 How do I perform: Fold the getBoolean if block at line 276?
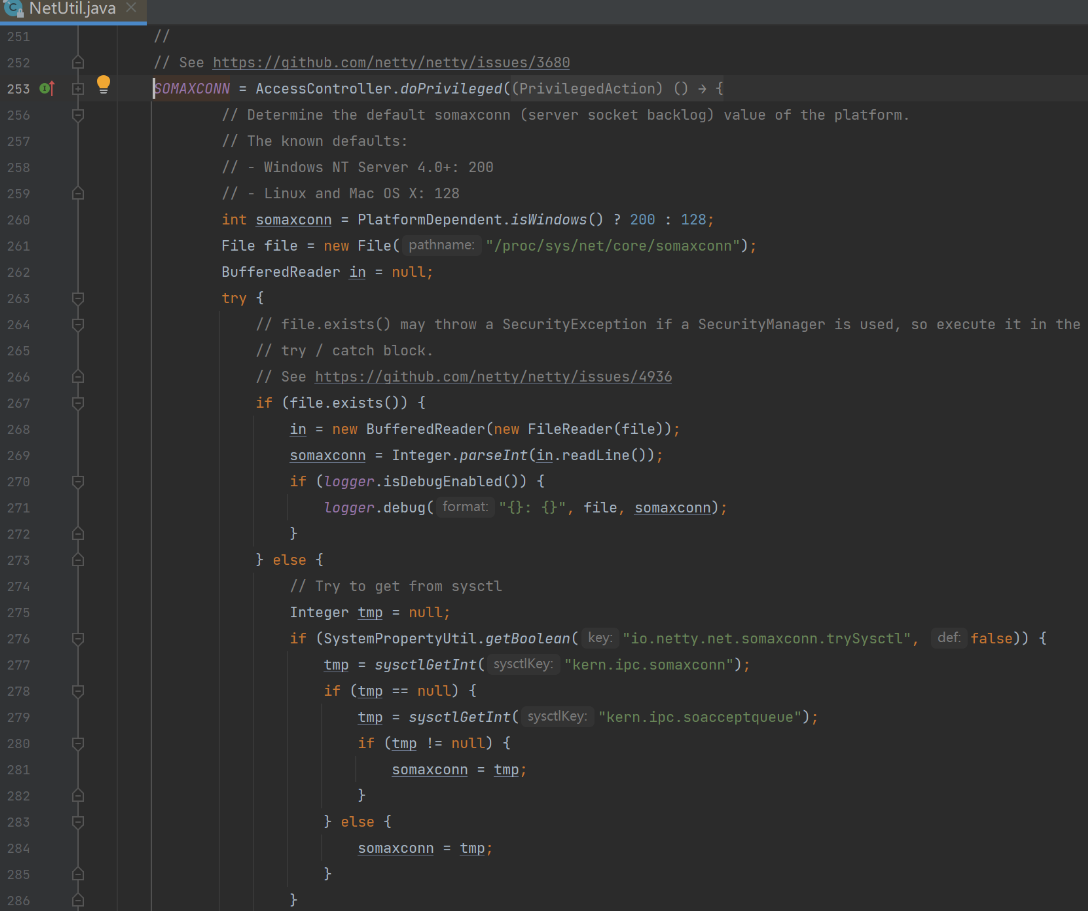pyautogui.click(x=78, y=638)
